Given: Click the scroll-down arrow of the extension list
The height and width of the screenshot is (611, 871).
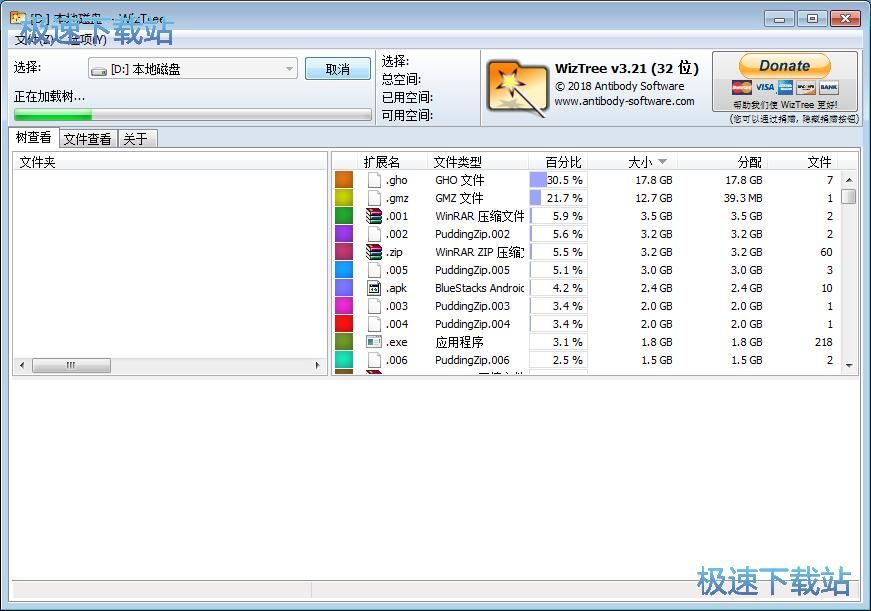Looking at the screenshot, I should 849,365.
